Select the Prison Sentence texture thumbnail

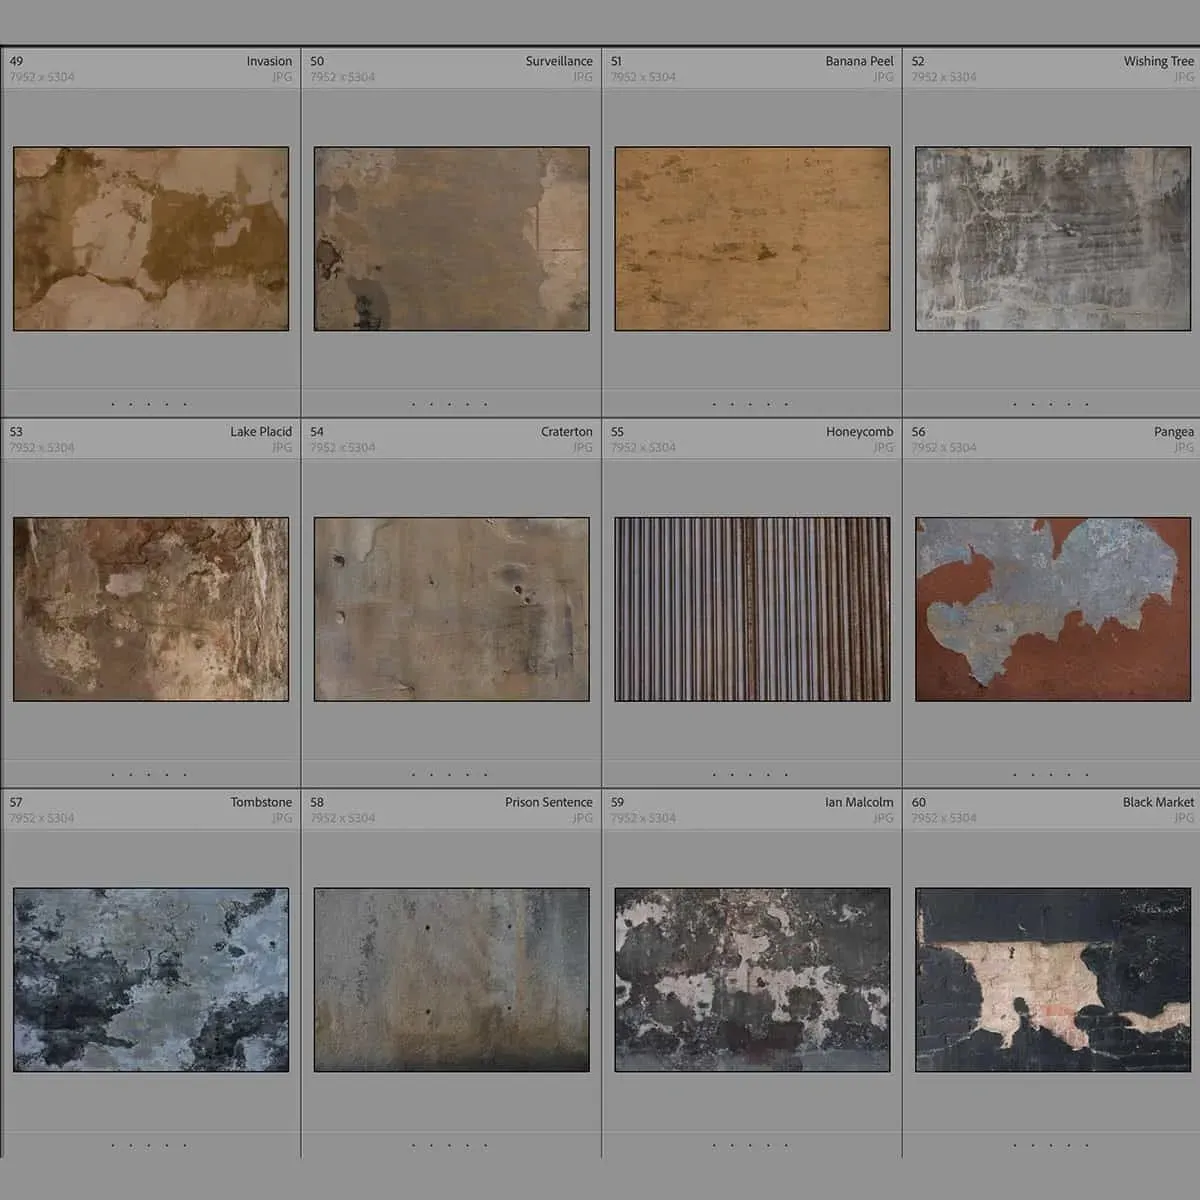[x=451, y=980]
